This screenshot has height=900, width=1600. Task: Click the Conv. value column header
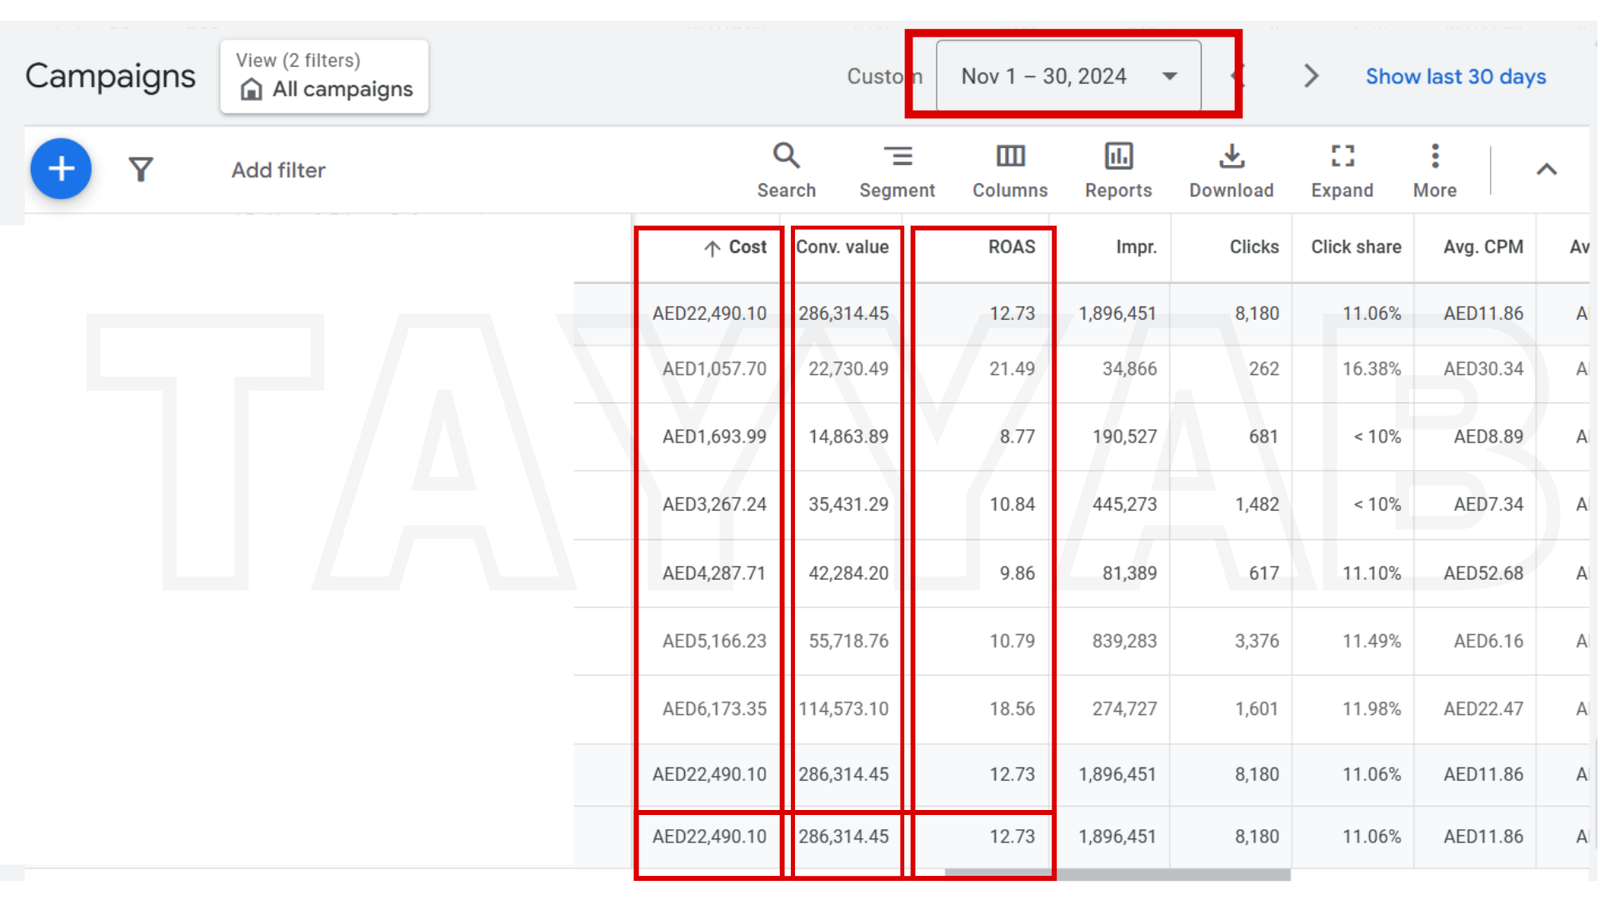(842, 247)
